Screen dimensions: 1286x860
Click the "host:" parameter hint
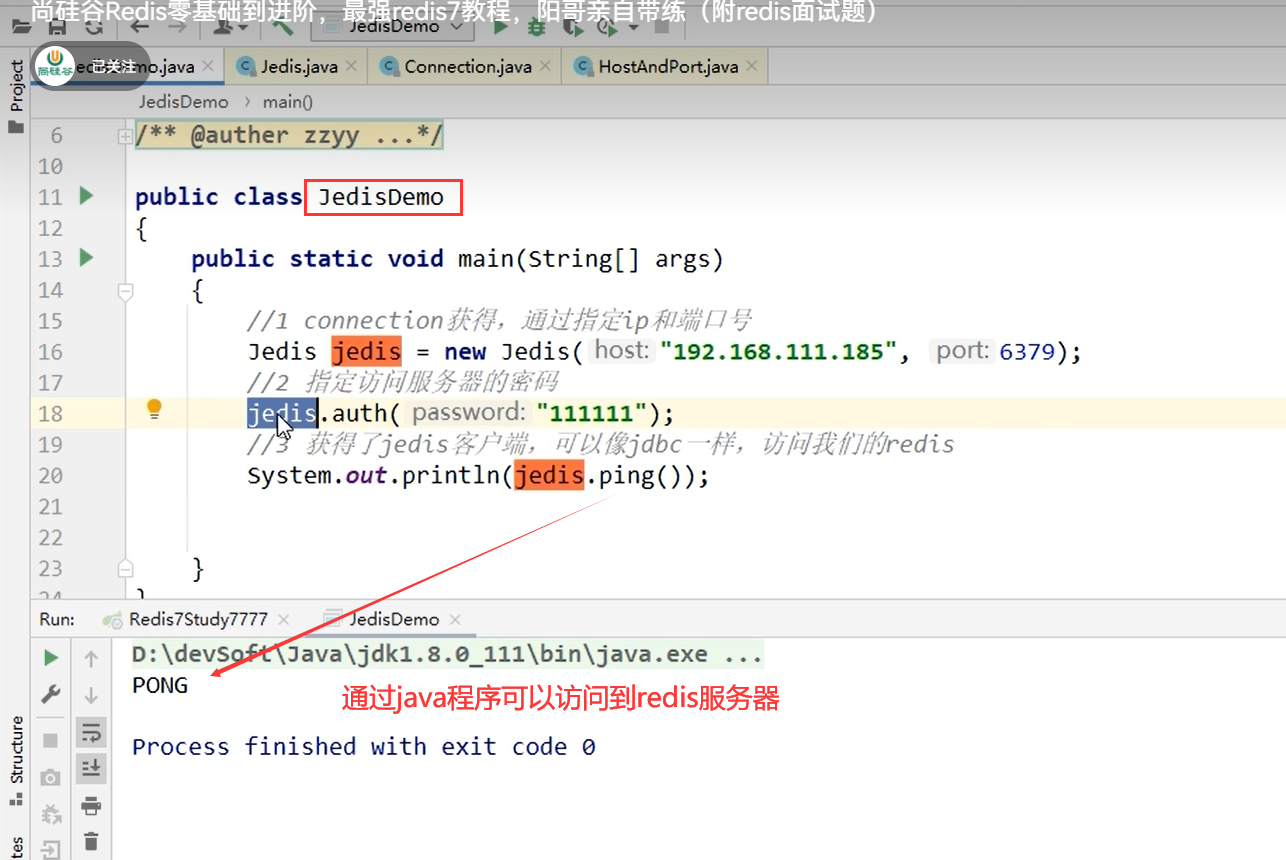coord(621,351)
